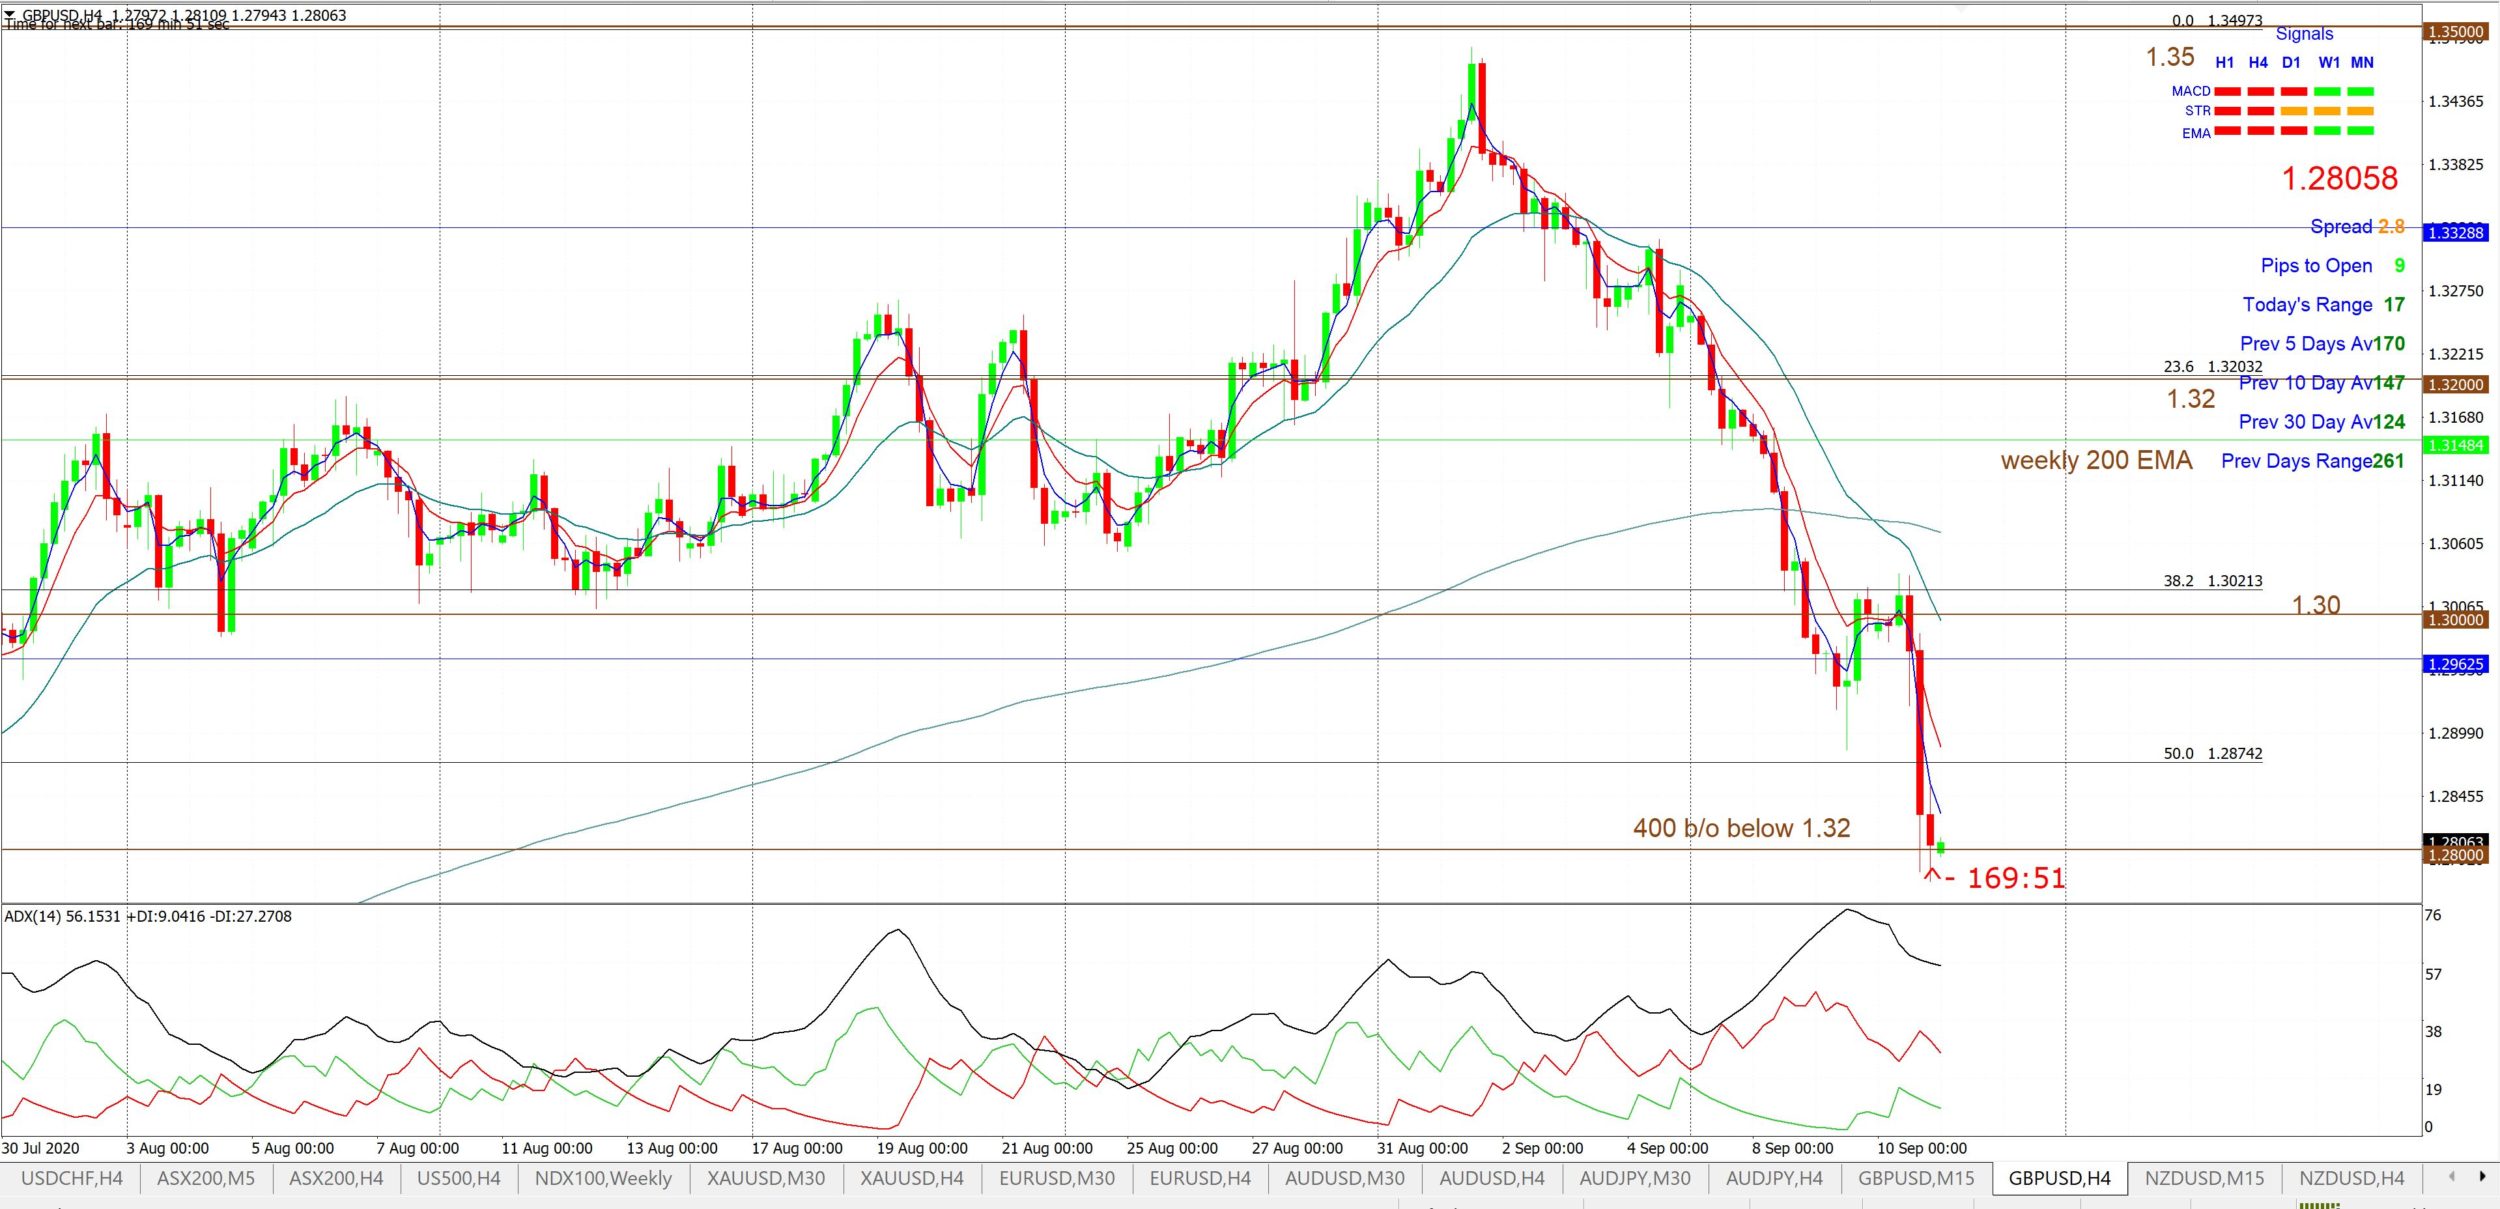
Task: Open the EURUSD,M30 chart tab
Action: click(x=1057, y=1178)
